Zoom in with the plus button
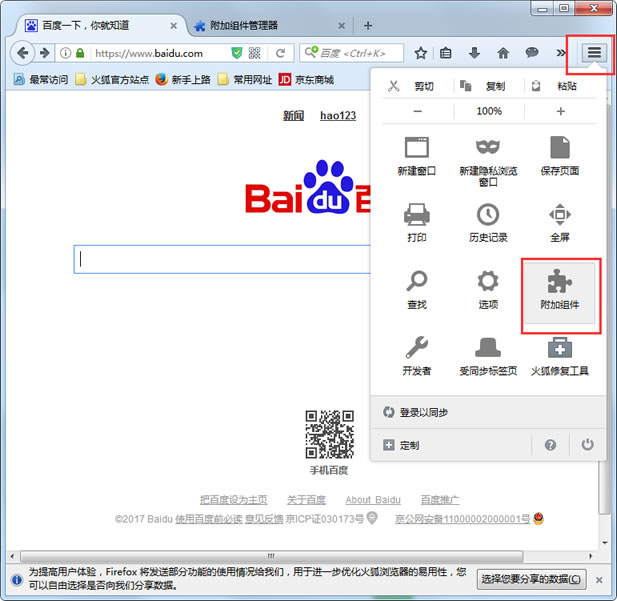Screen dimensions: 617x601 pyautogui.click(x=560, y=111)
